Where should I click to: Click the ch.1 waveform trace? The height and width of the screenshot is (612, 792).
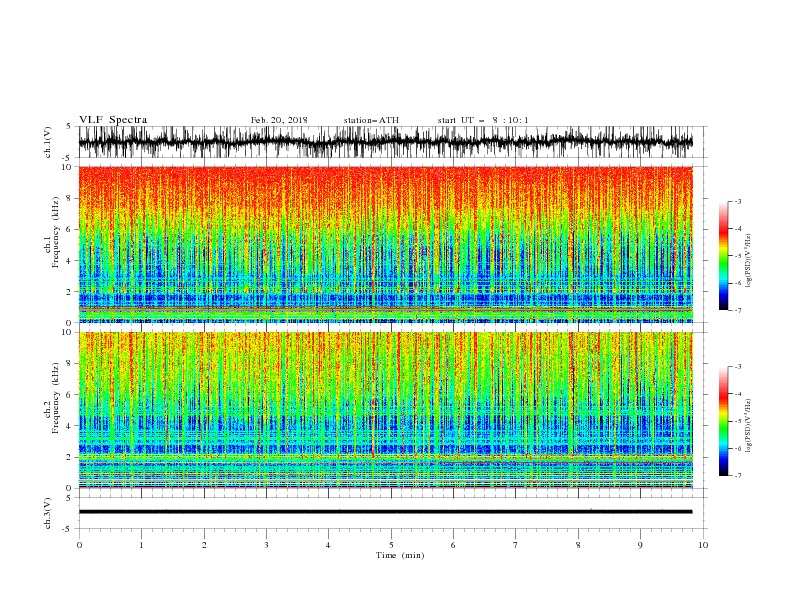point(385,142)
